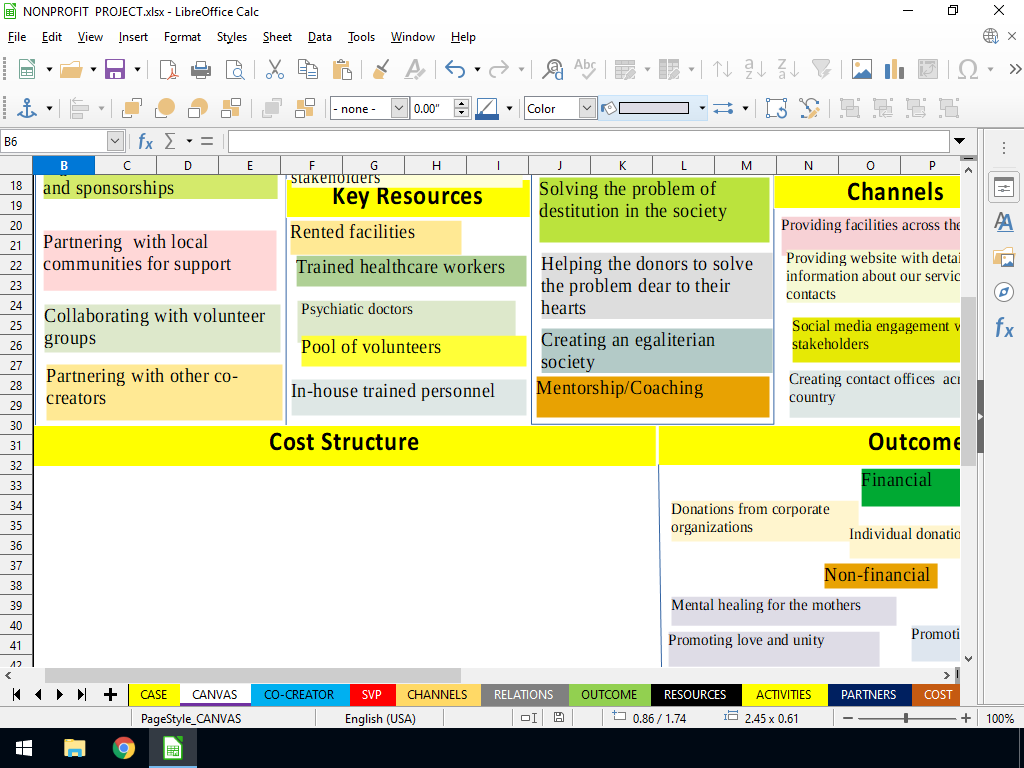Open the Format menu

click(182, 37)
